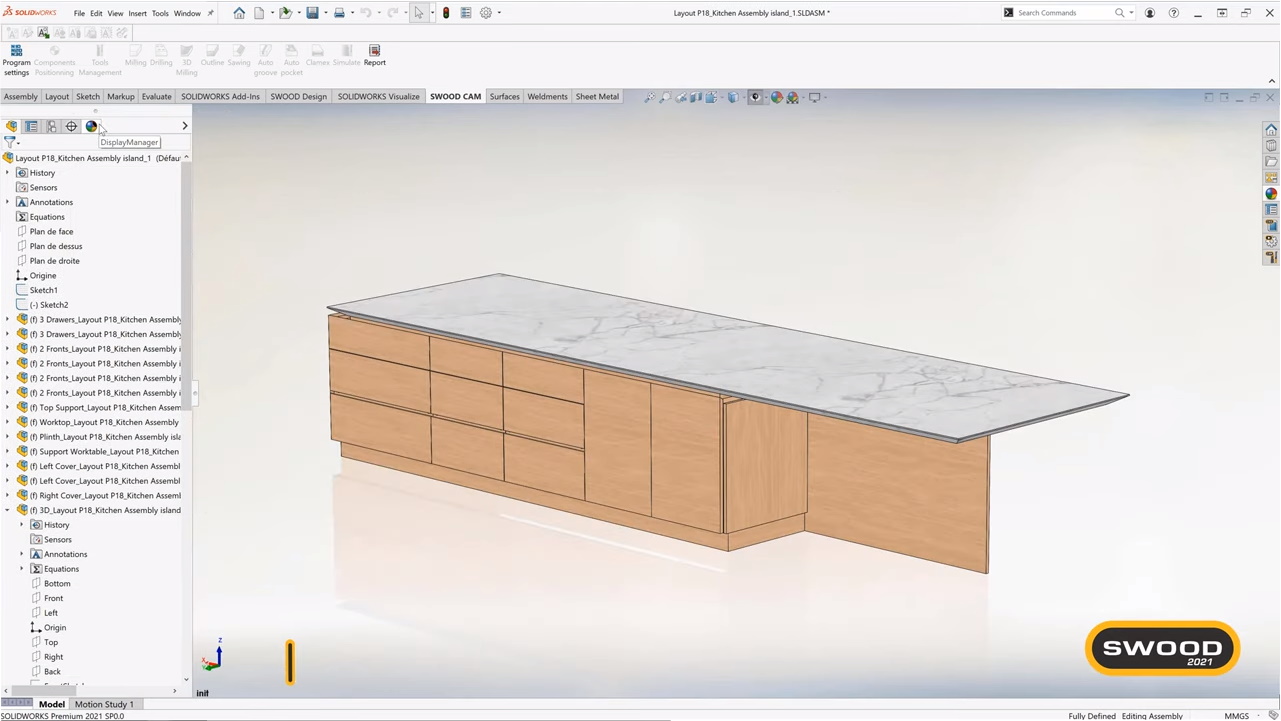Screen dimensions: 1281x721
Task: Click the Rebuild traffic light icon
Action: [x=446, y=13]
